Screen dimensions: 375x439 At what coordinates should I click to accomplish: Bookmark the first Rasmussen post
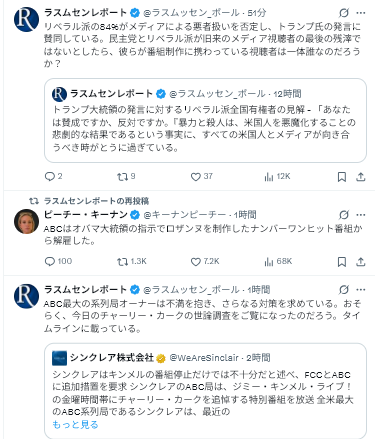coord(342,177)
